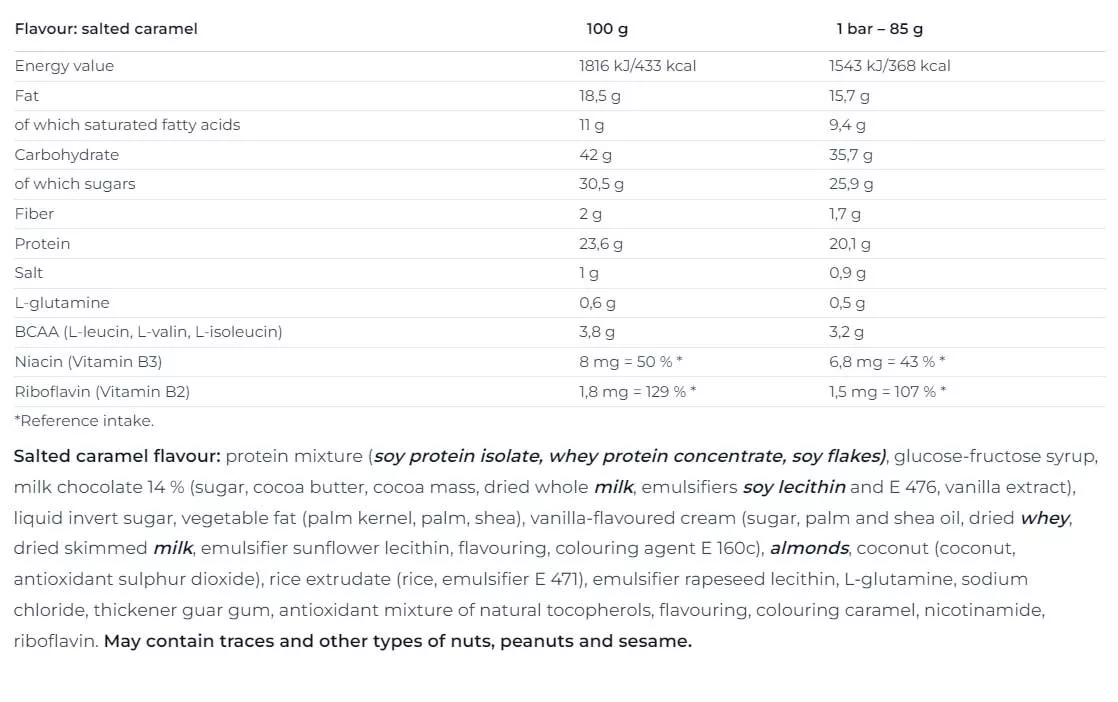This screenshot has width=1118, height=702.
Task: Click the "1543 kJ/368 kcal" per-bar value
Action: [x=889, y=66]
